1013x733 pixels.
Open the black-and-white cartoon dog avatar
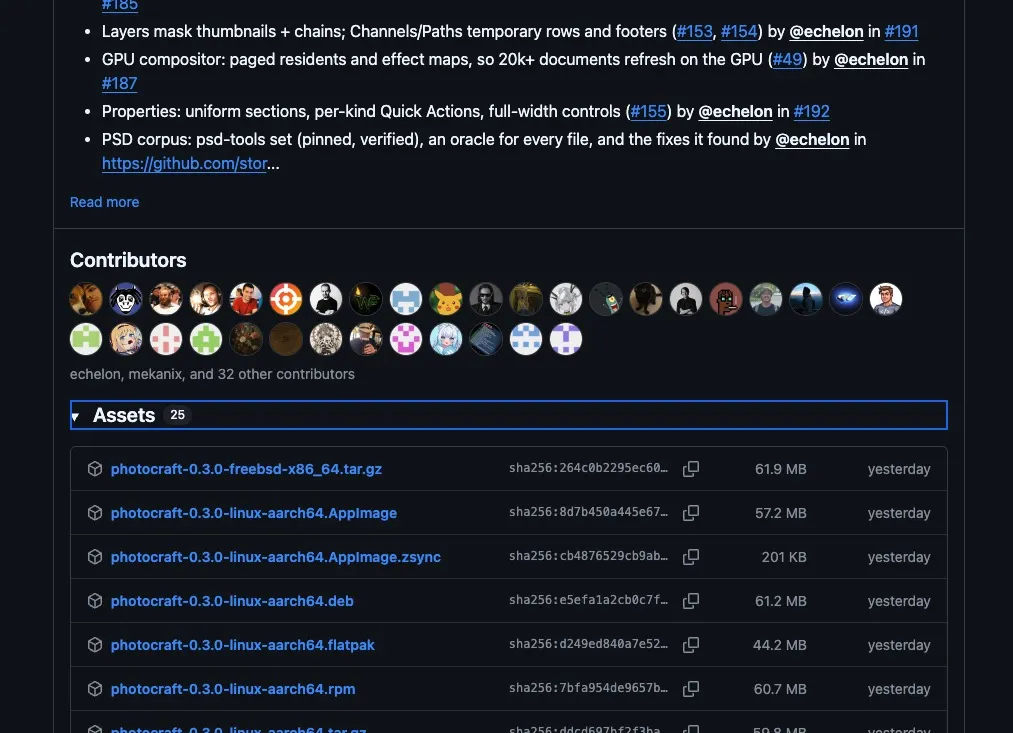coord(126,299)
